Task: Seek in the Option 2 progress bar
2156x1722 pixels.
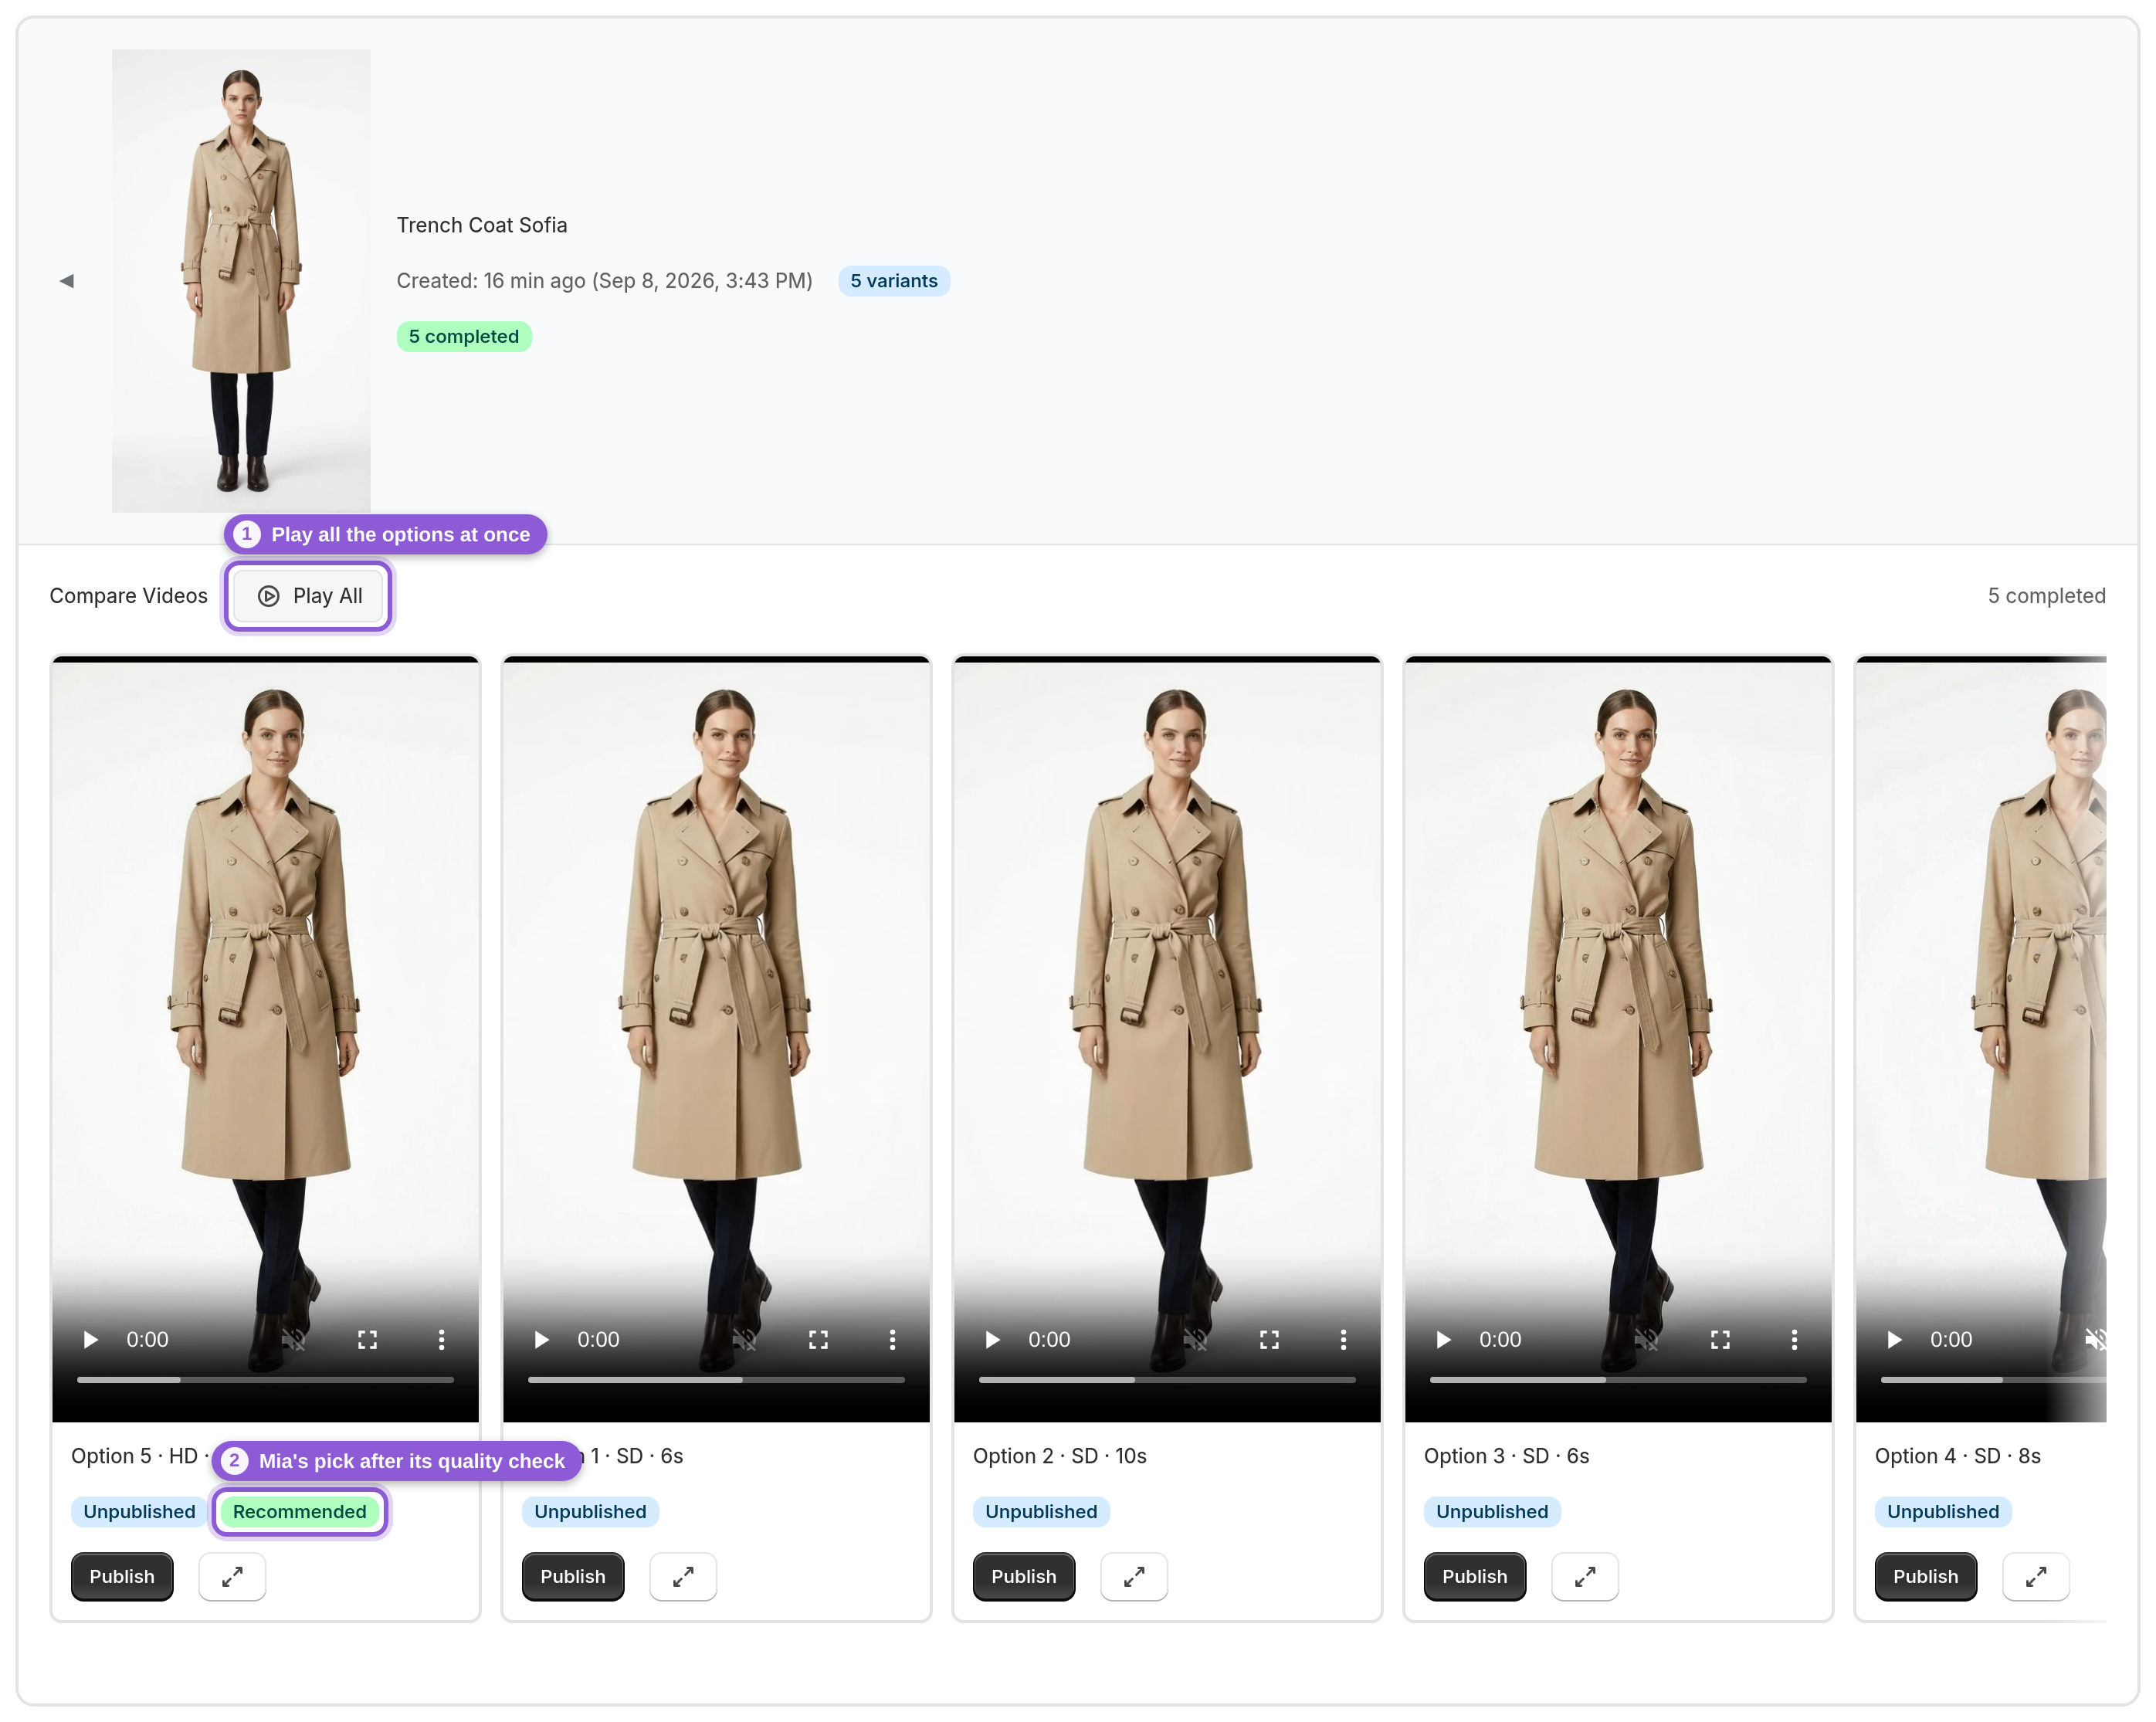Action: coord(1167,1380)
